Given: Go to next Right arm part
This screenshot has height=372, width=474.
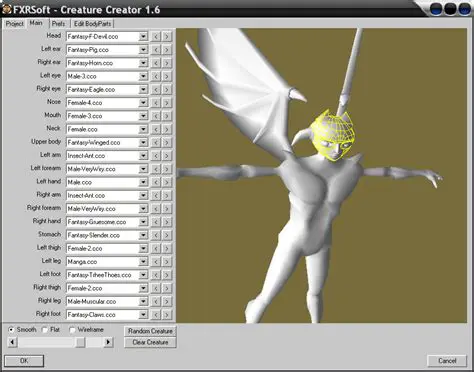Looking at the screenshot, I should click(x=166, y=195).
